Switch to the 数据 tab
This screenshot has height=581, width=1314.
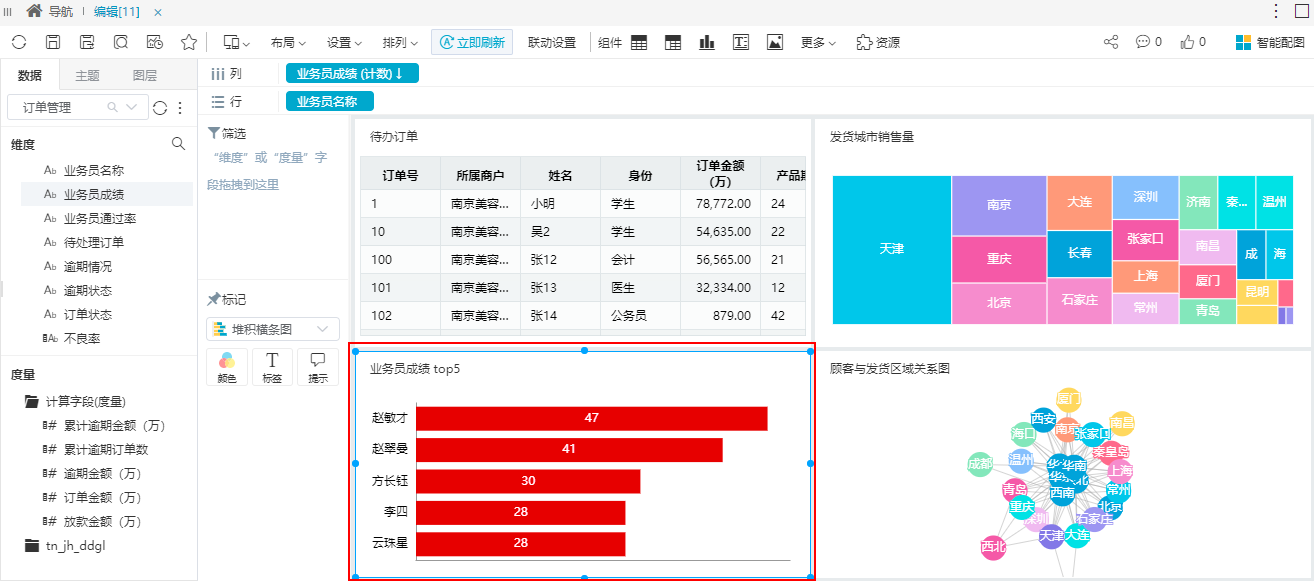[x=30, y=76]
